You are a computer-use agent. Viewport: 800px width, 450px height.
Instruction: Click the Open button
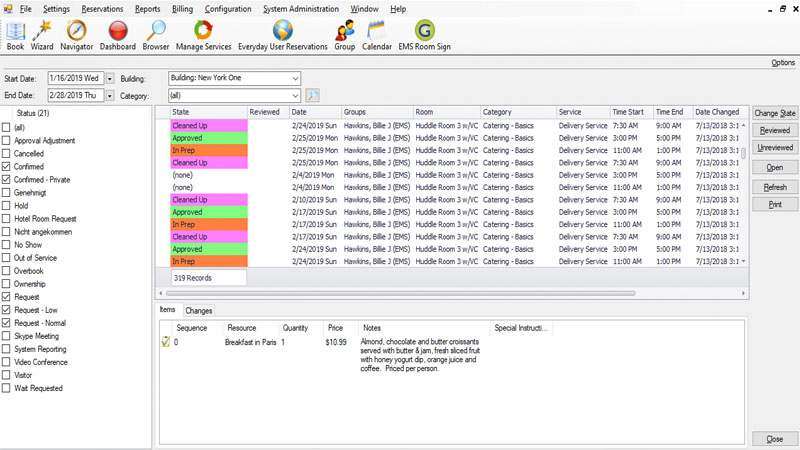[774, 167]
